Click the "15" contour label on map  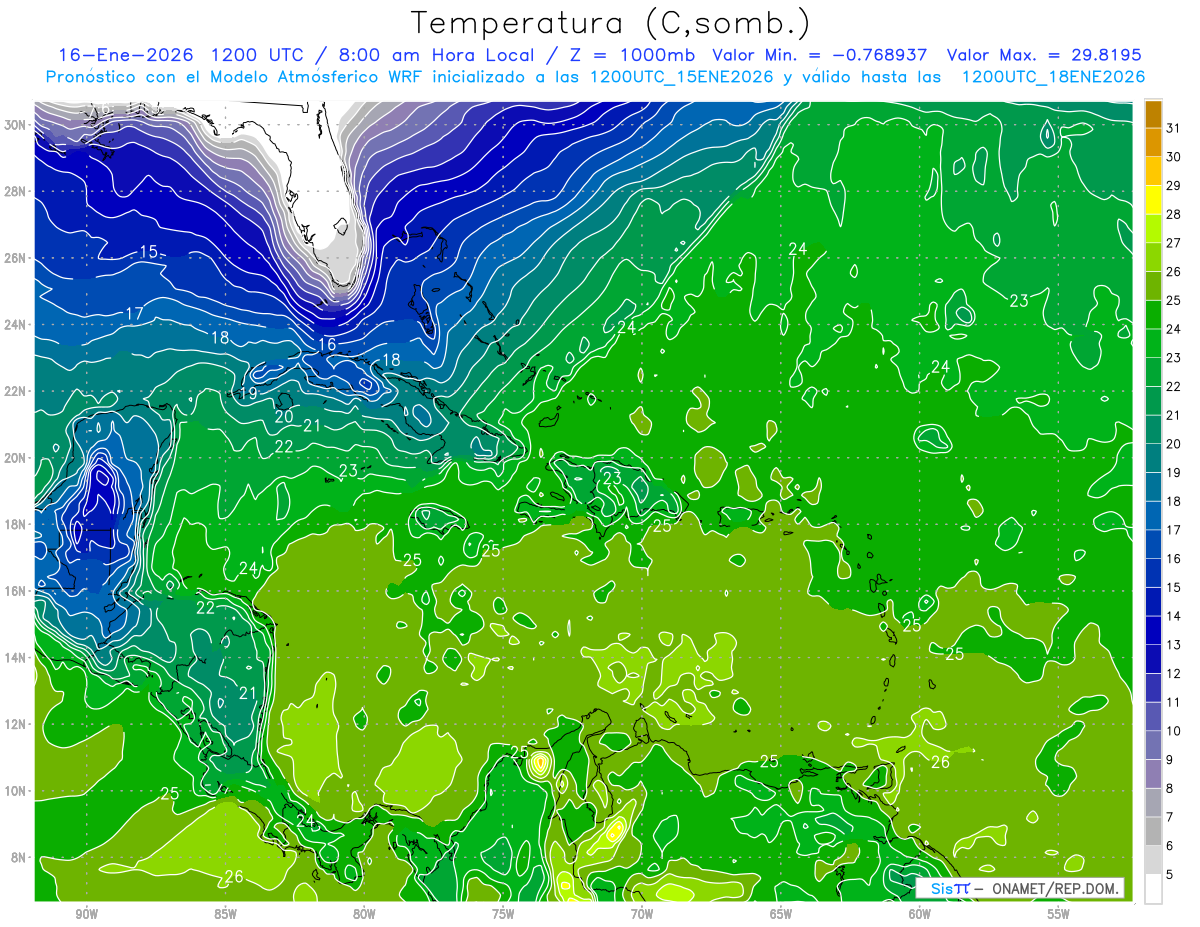point(148,252)
